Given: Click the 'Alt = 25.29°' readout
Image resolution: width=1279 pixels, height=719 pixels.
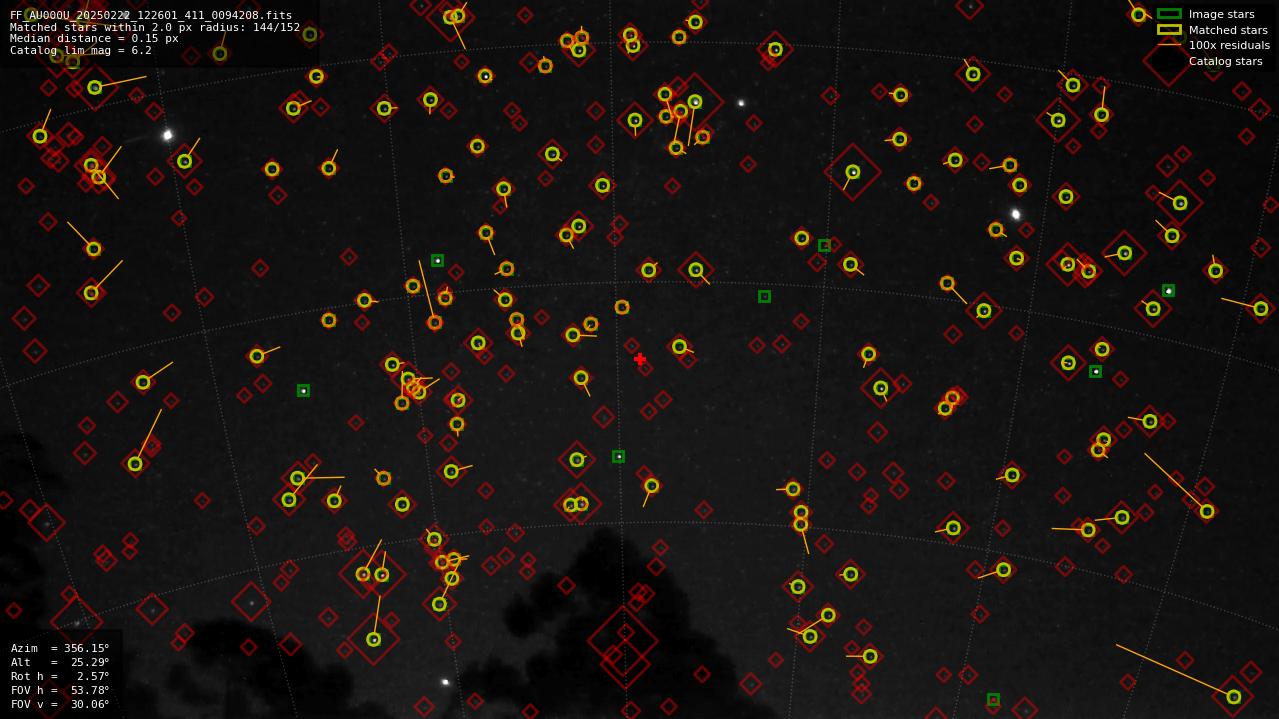Looking at the screenshot, I should [60, 662].
